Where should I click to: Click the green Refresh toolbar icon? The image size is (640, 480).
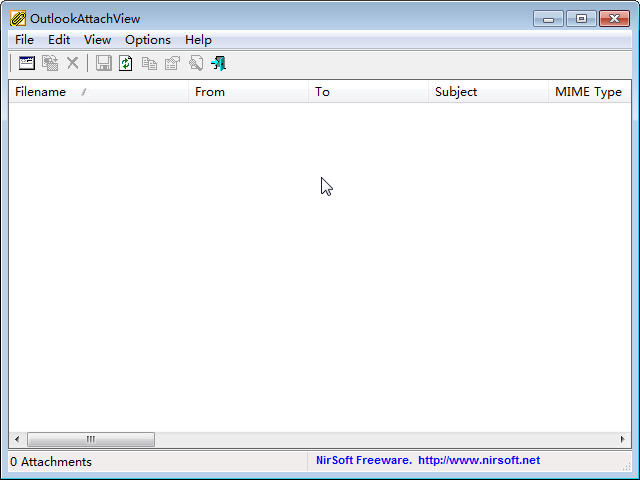126,63
